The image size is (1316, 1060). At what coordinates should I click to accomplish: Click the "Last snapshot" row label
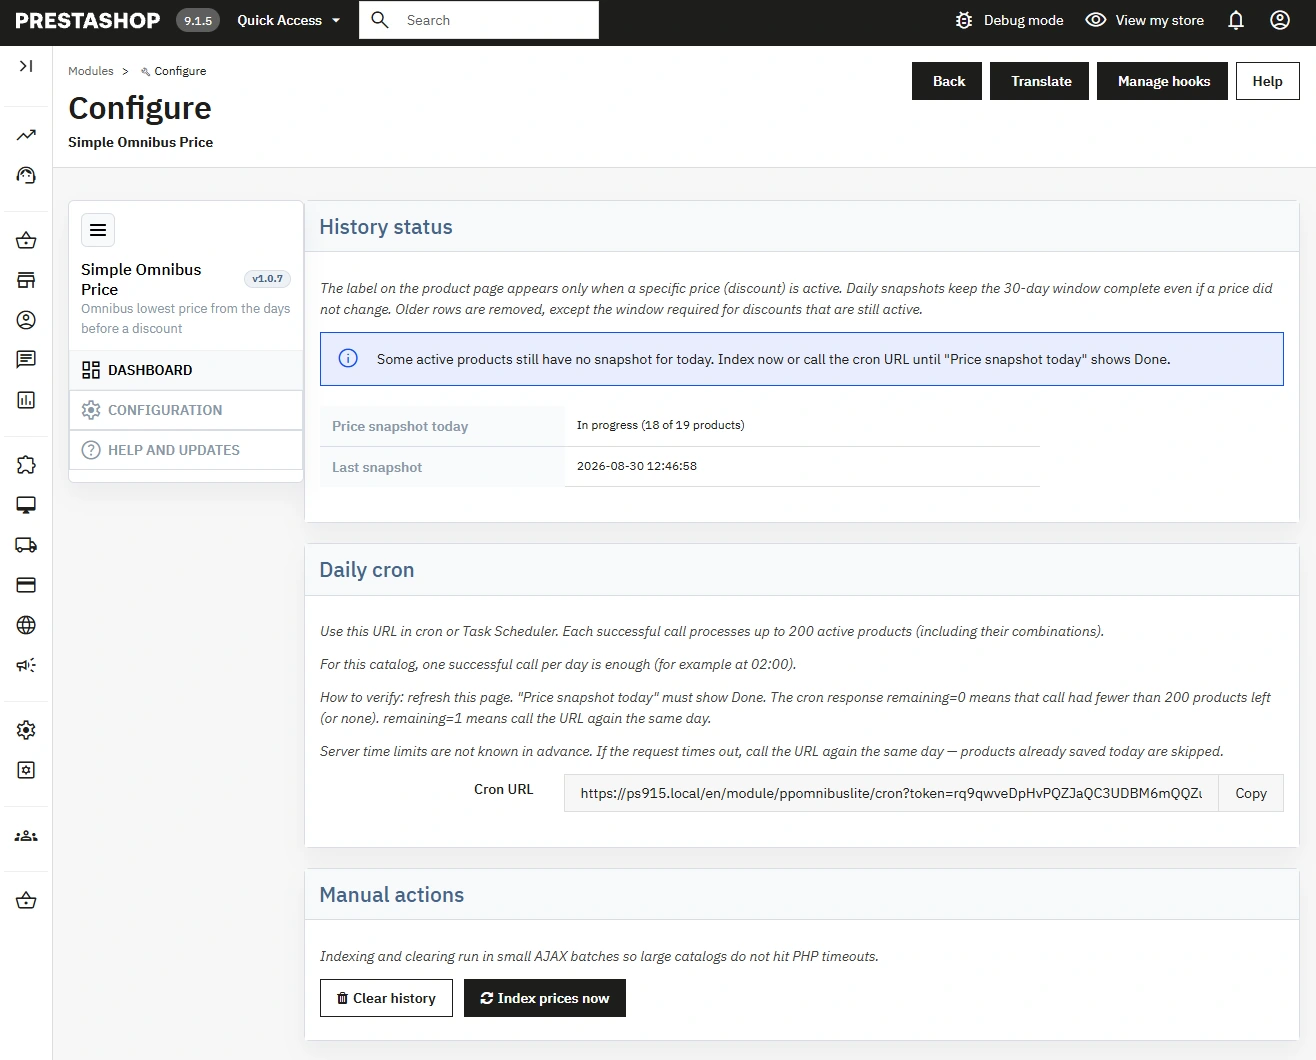tap(377, 467)
